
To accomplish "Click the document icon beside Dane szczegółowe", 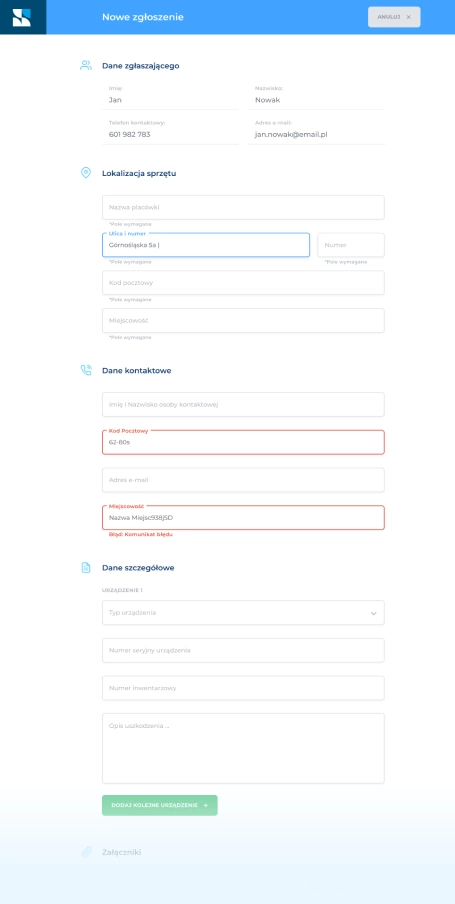I will click(86, 567).
